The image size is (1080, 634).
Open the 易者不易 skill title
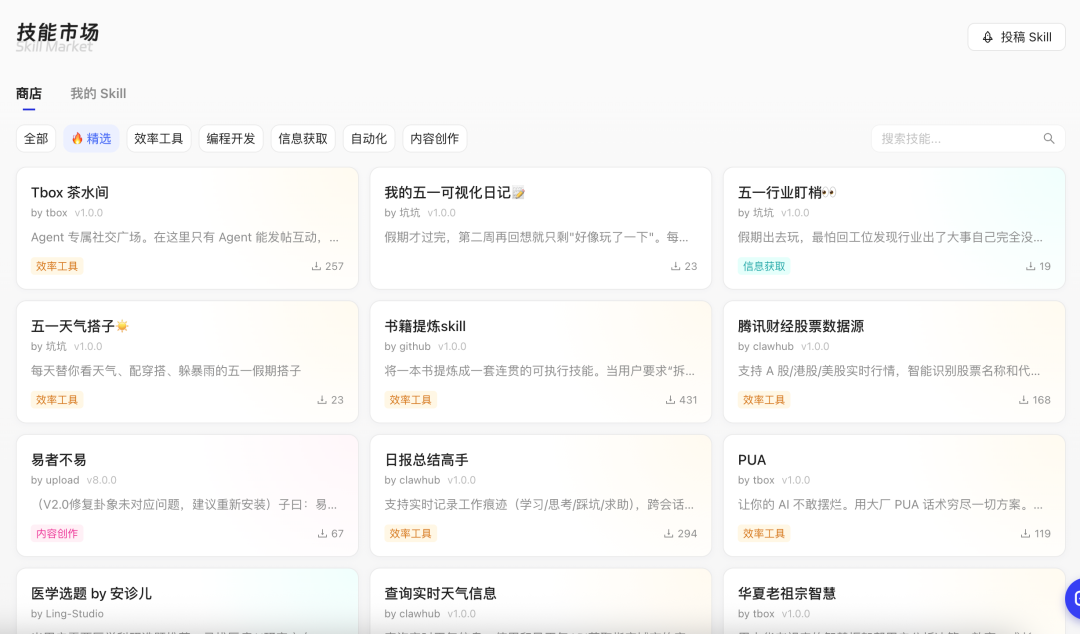coord(59,460)
